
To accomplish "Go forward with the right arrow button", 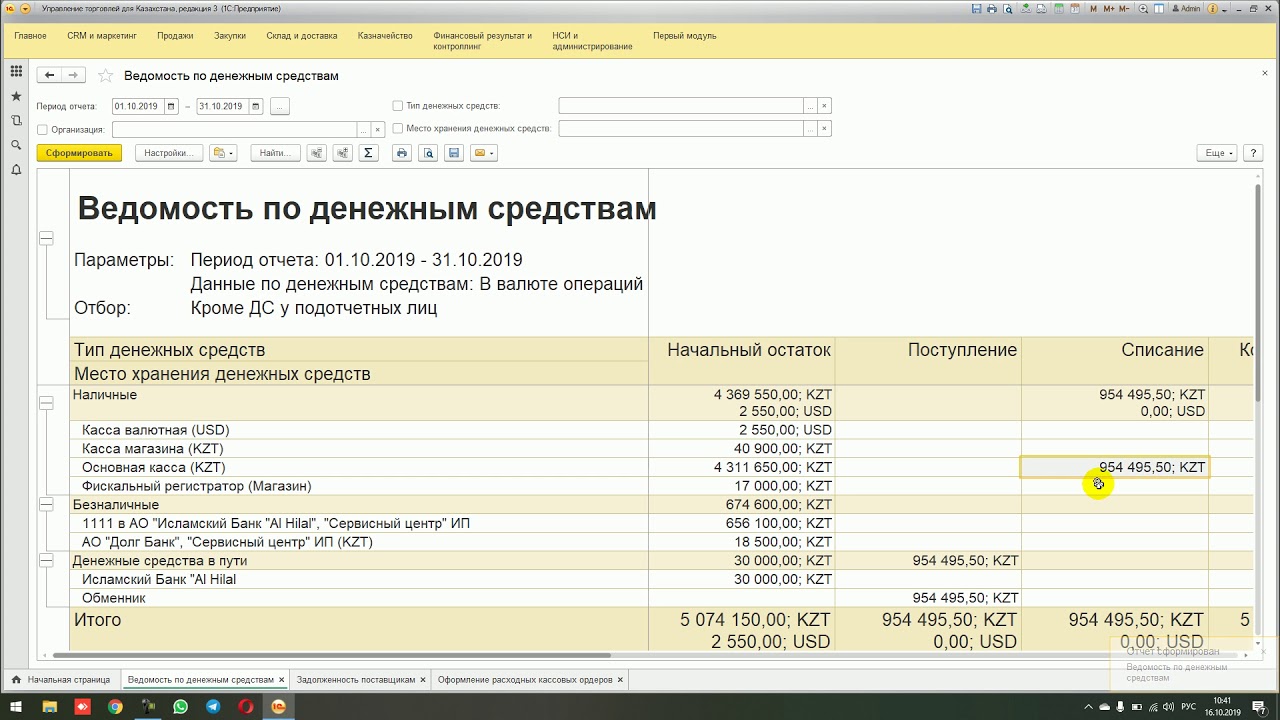I will pyautogui.click(x=73, y=75).
